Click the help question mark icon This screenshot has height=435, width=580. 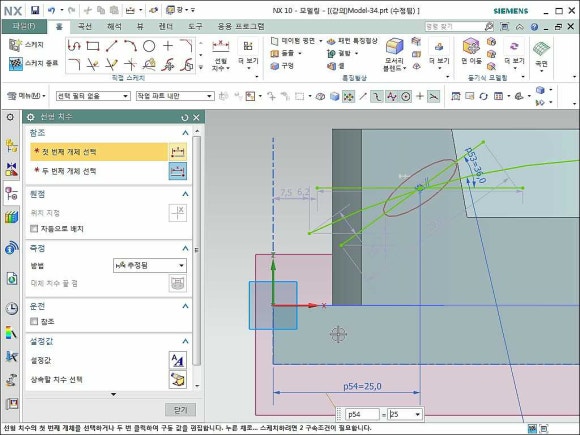[534, 27]
